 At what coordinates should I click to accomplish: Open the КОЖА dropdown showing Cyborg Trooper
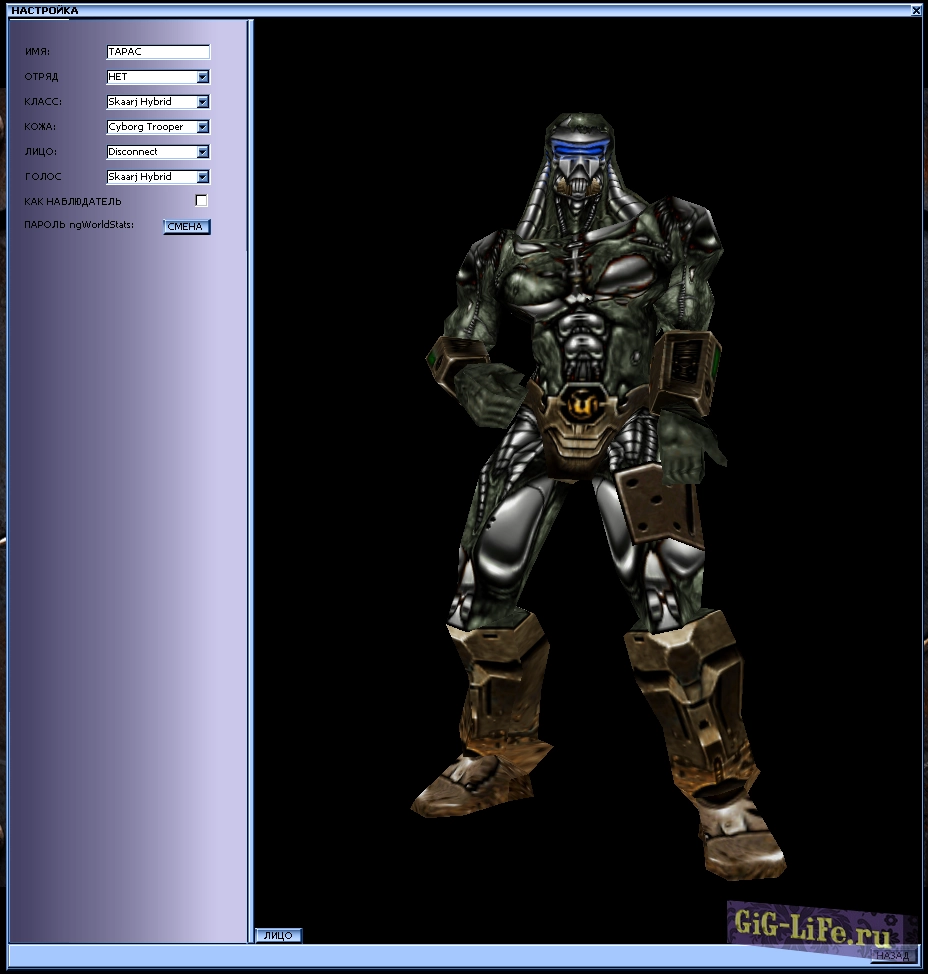tap(203, 127)
